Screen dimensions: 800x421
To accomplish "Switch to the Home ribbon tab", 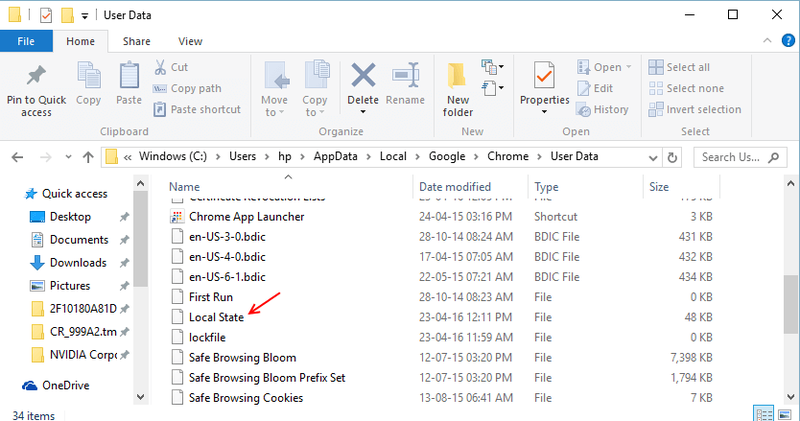I will tap(81, 41).
